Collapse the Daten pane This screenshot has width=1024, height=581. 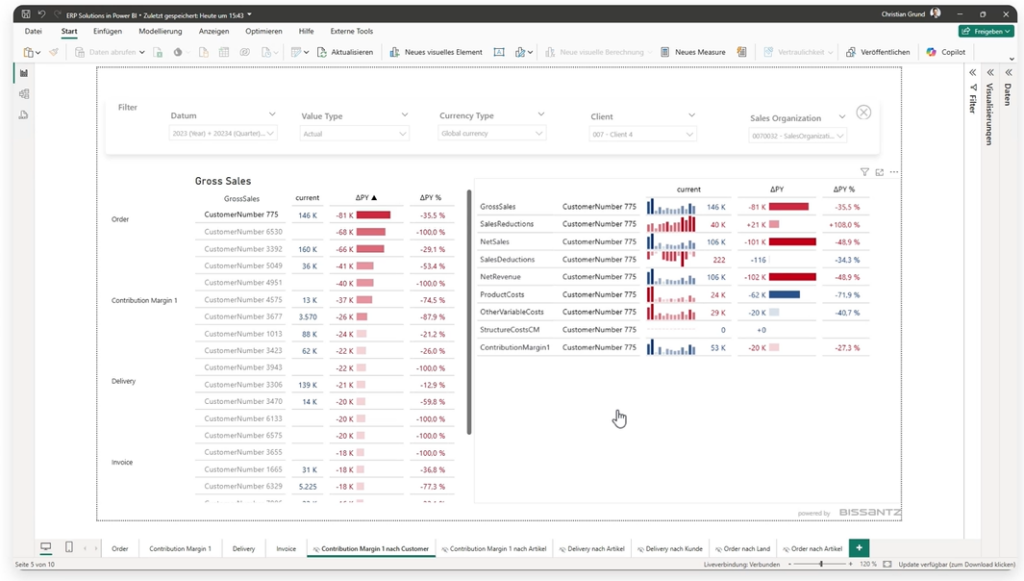coord(1011,72)
